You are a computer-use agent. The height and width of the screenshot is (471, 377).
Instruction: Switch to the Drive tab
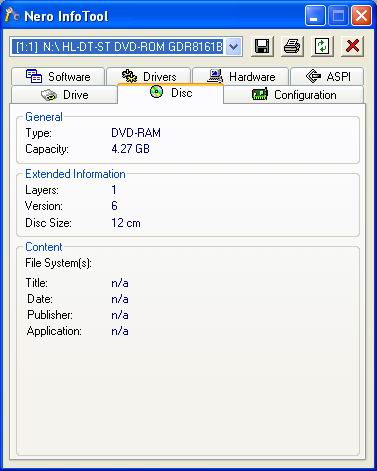pyautogui.click(x=64, y=95)
